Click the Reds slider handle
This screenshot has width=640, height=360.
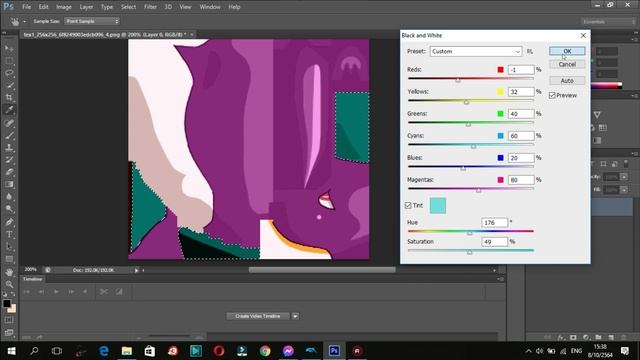tap(458, 80)
